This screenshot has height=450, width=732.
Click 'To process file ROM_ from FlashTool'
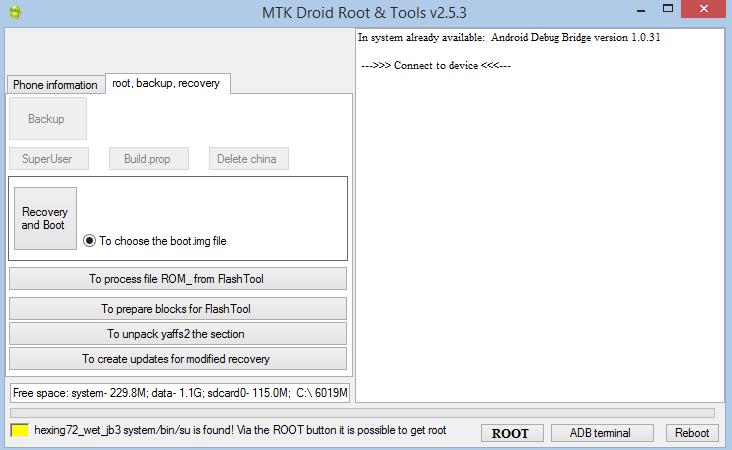click(x=177, y=279)
